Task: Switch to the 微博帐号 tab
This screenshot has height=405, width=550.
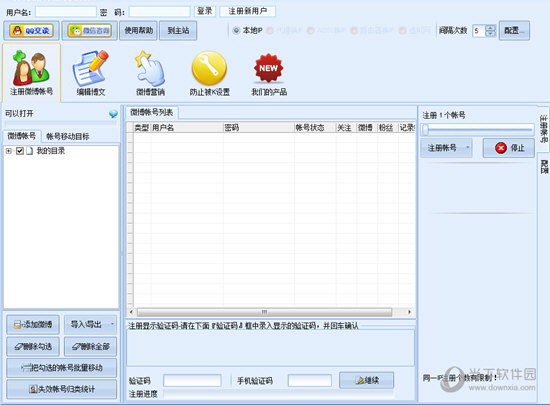Action: tap(22, 136)
